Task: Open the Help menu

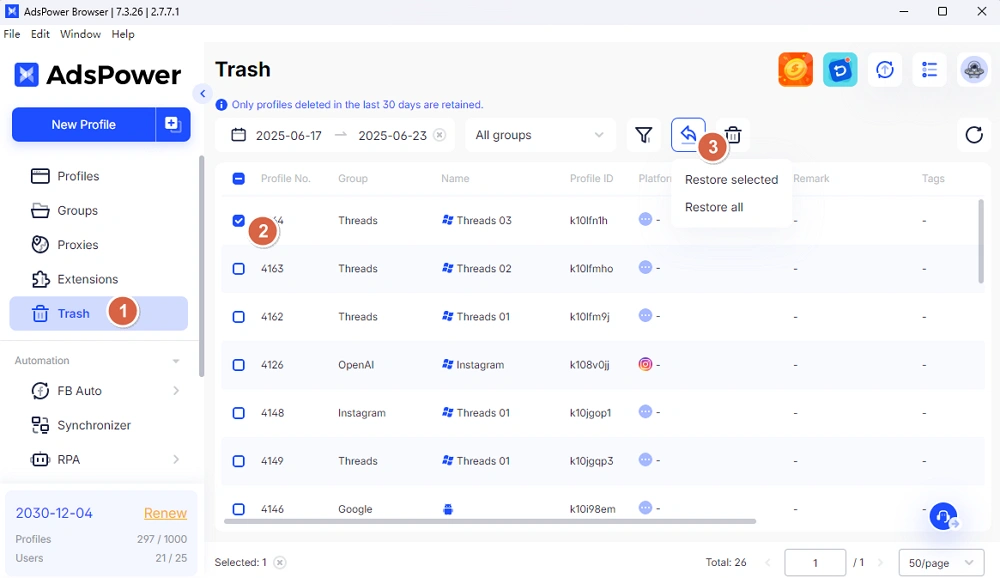Action: (123, 34)
